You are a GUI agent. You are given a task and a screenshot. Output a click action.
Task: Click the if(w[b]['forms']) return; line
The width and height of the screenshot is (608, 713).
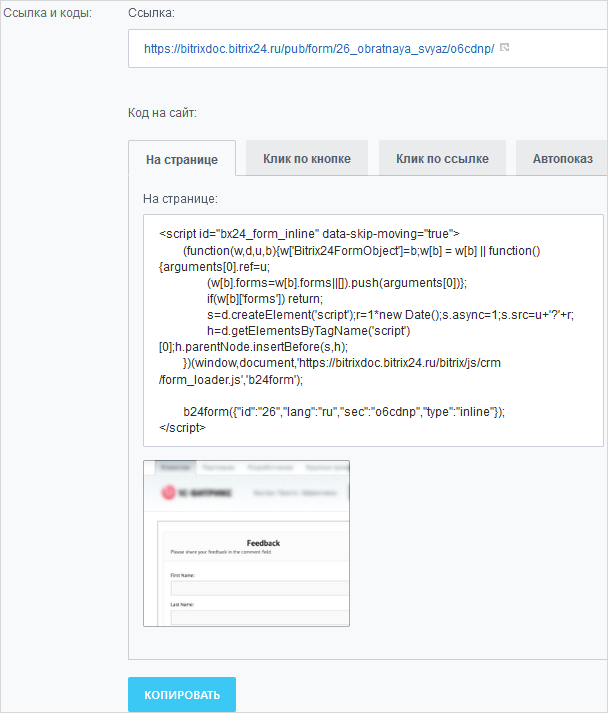[265, 299]
